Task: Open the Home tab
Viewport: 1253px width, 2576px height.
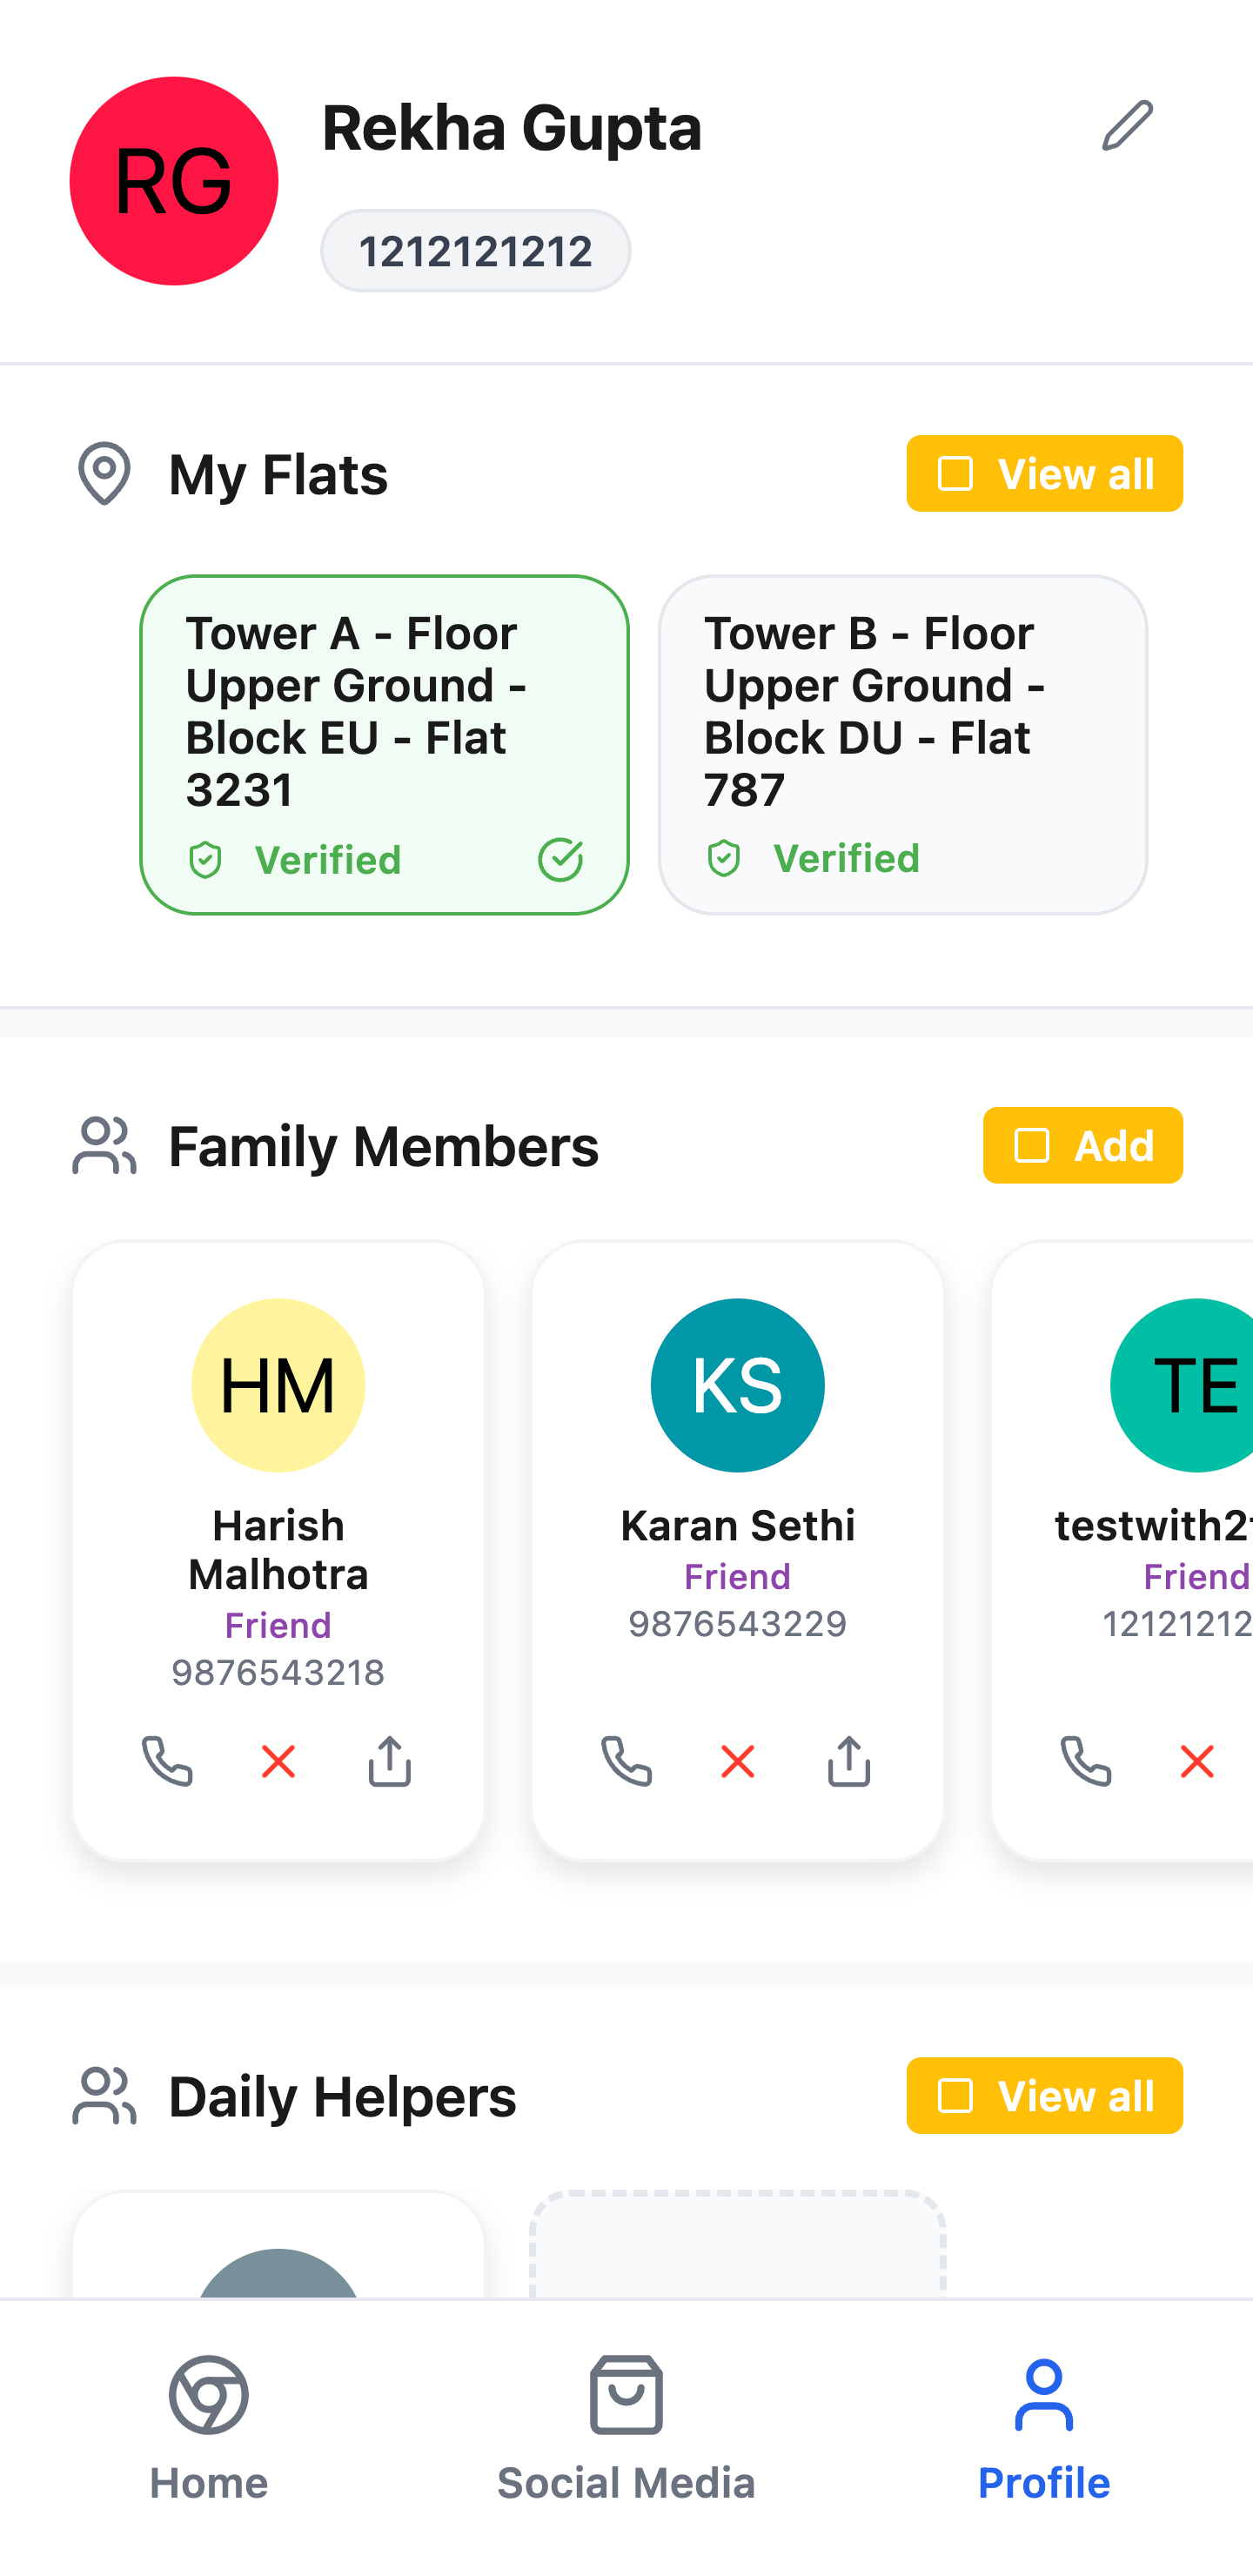Action: click(x=209, y=2428)
